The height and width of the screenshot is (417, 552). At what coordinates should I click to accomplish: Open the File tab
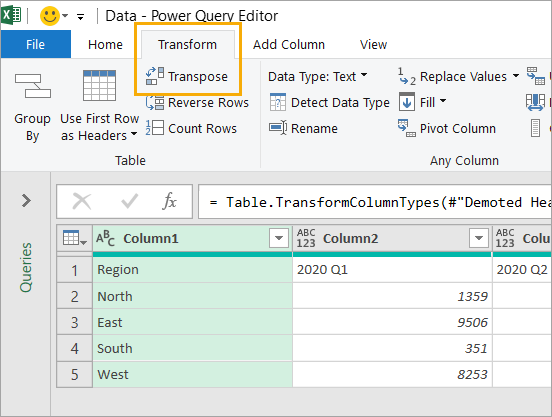(36, 44)
